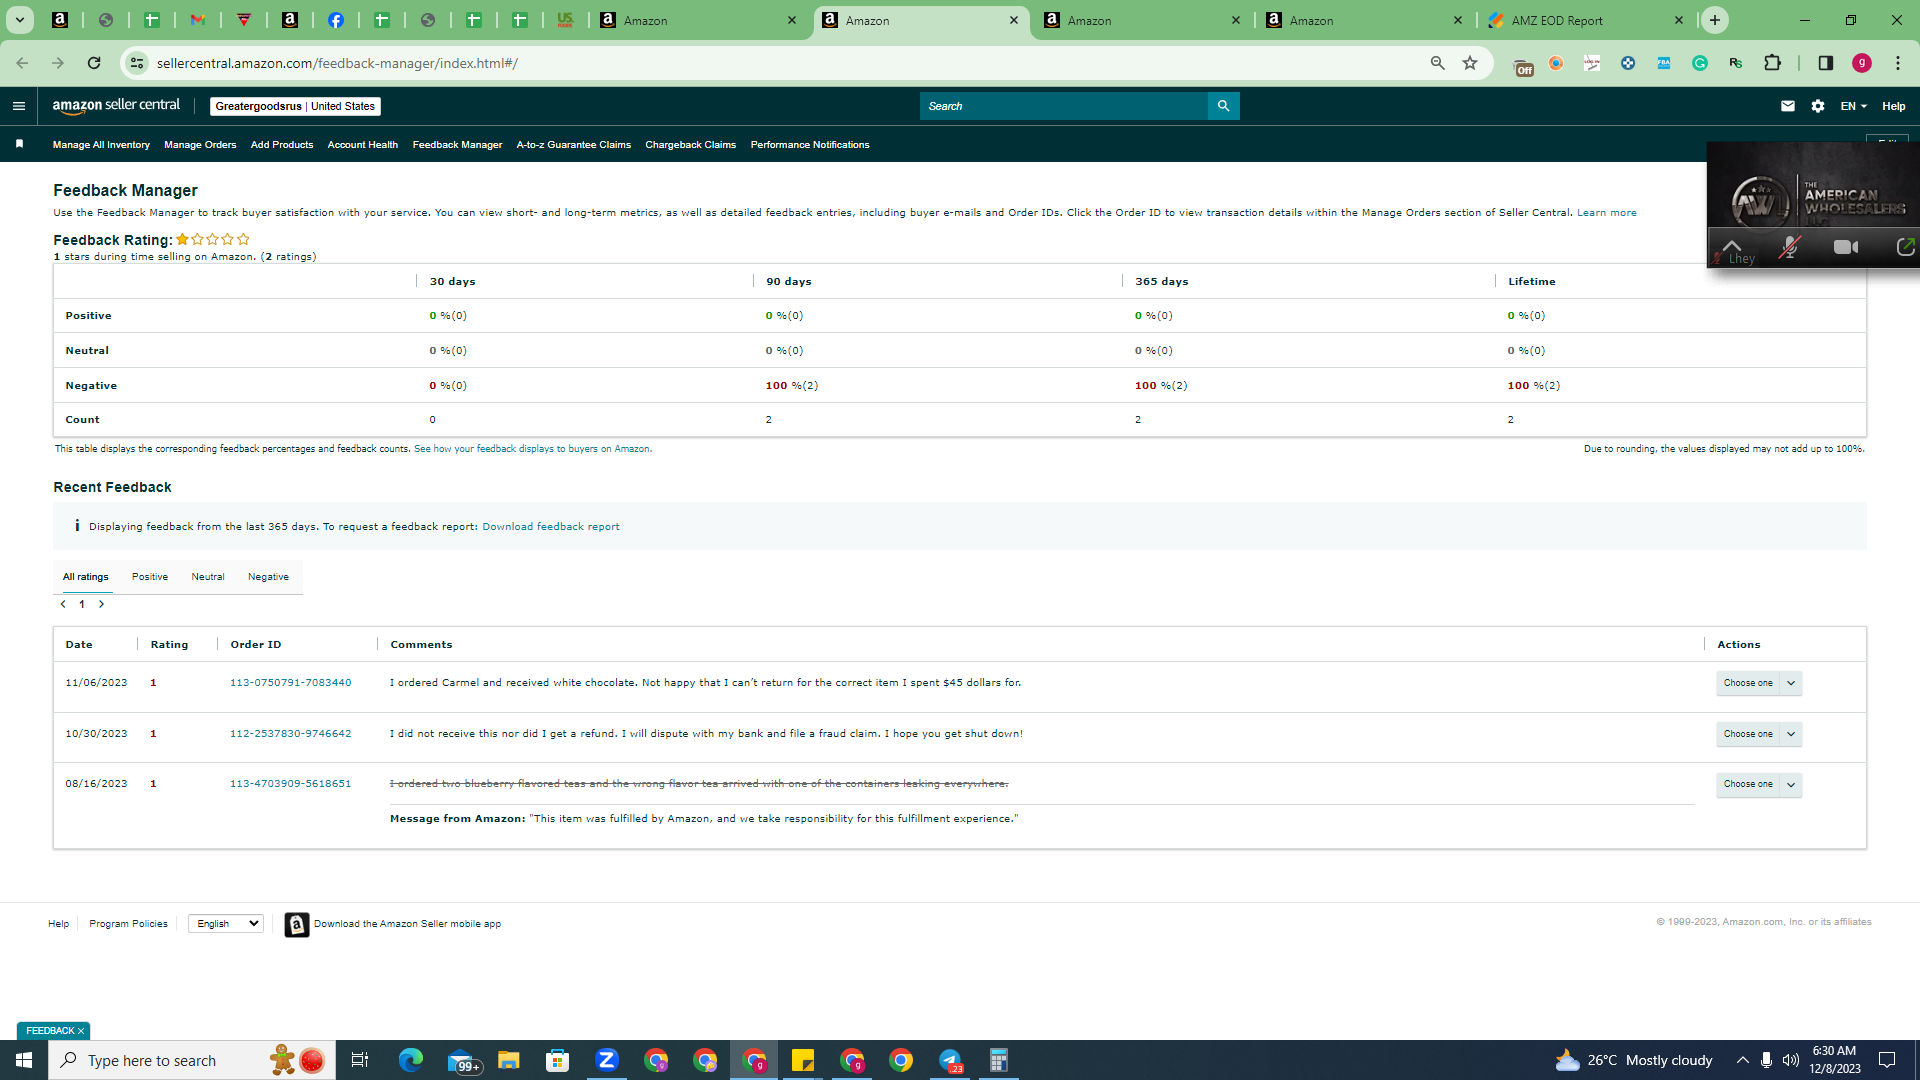
Task: Close the FEEDBACK floating tag
Action: tap(81, 1031)
